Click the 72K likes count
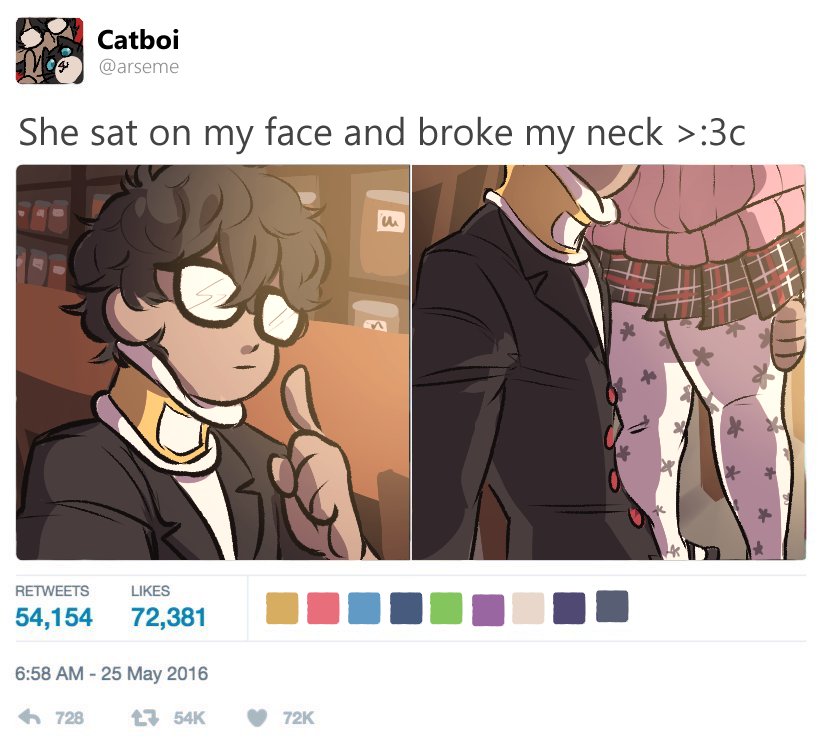The image size is (831, 754). pos(298,718)
